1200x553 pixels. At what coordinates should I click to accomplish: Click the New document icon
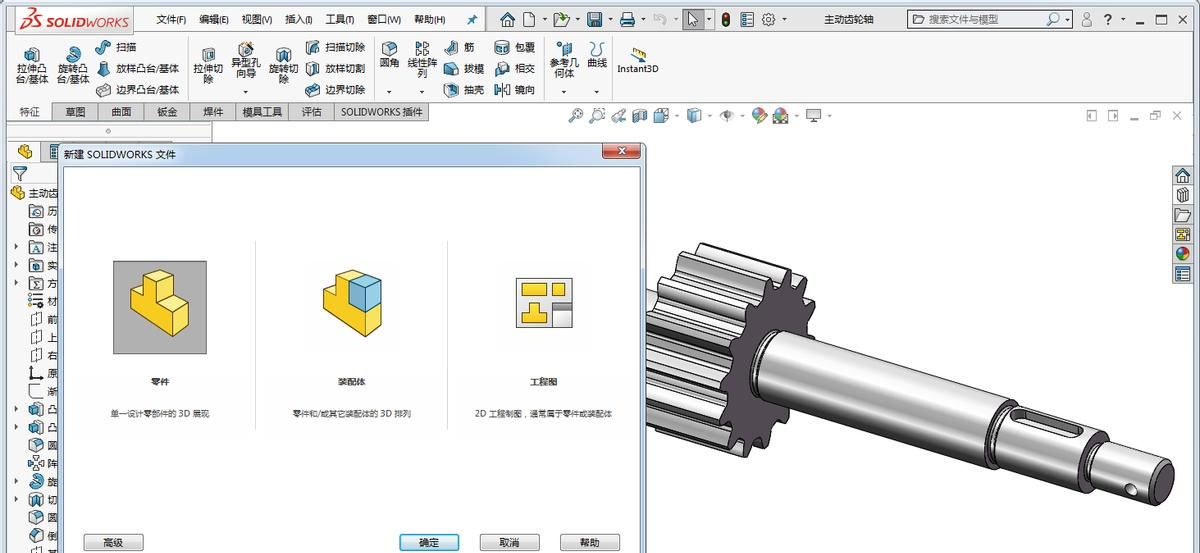coord(529,19)
